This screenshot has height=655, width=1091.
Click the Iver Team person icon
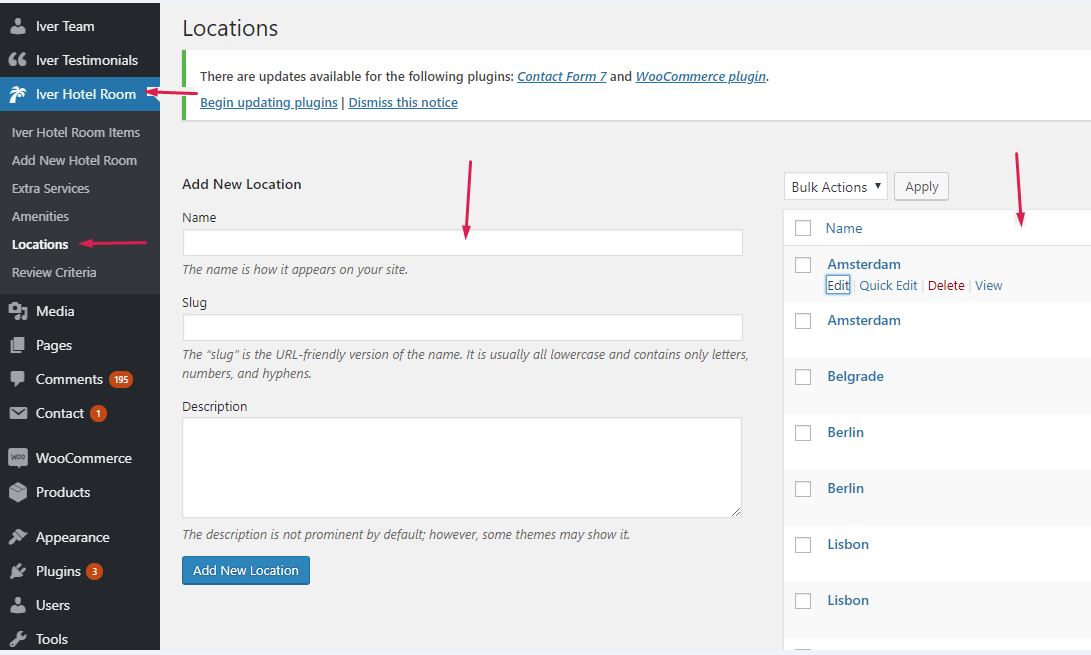click(18, 26)
